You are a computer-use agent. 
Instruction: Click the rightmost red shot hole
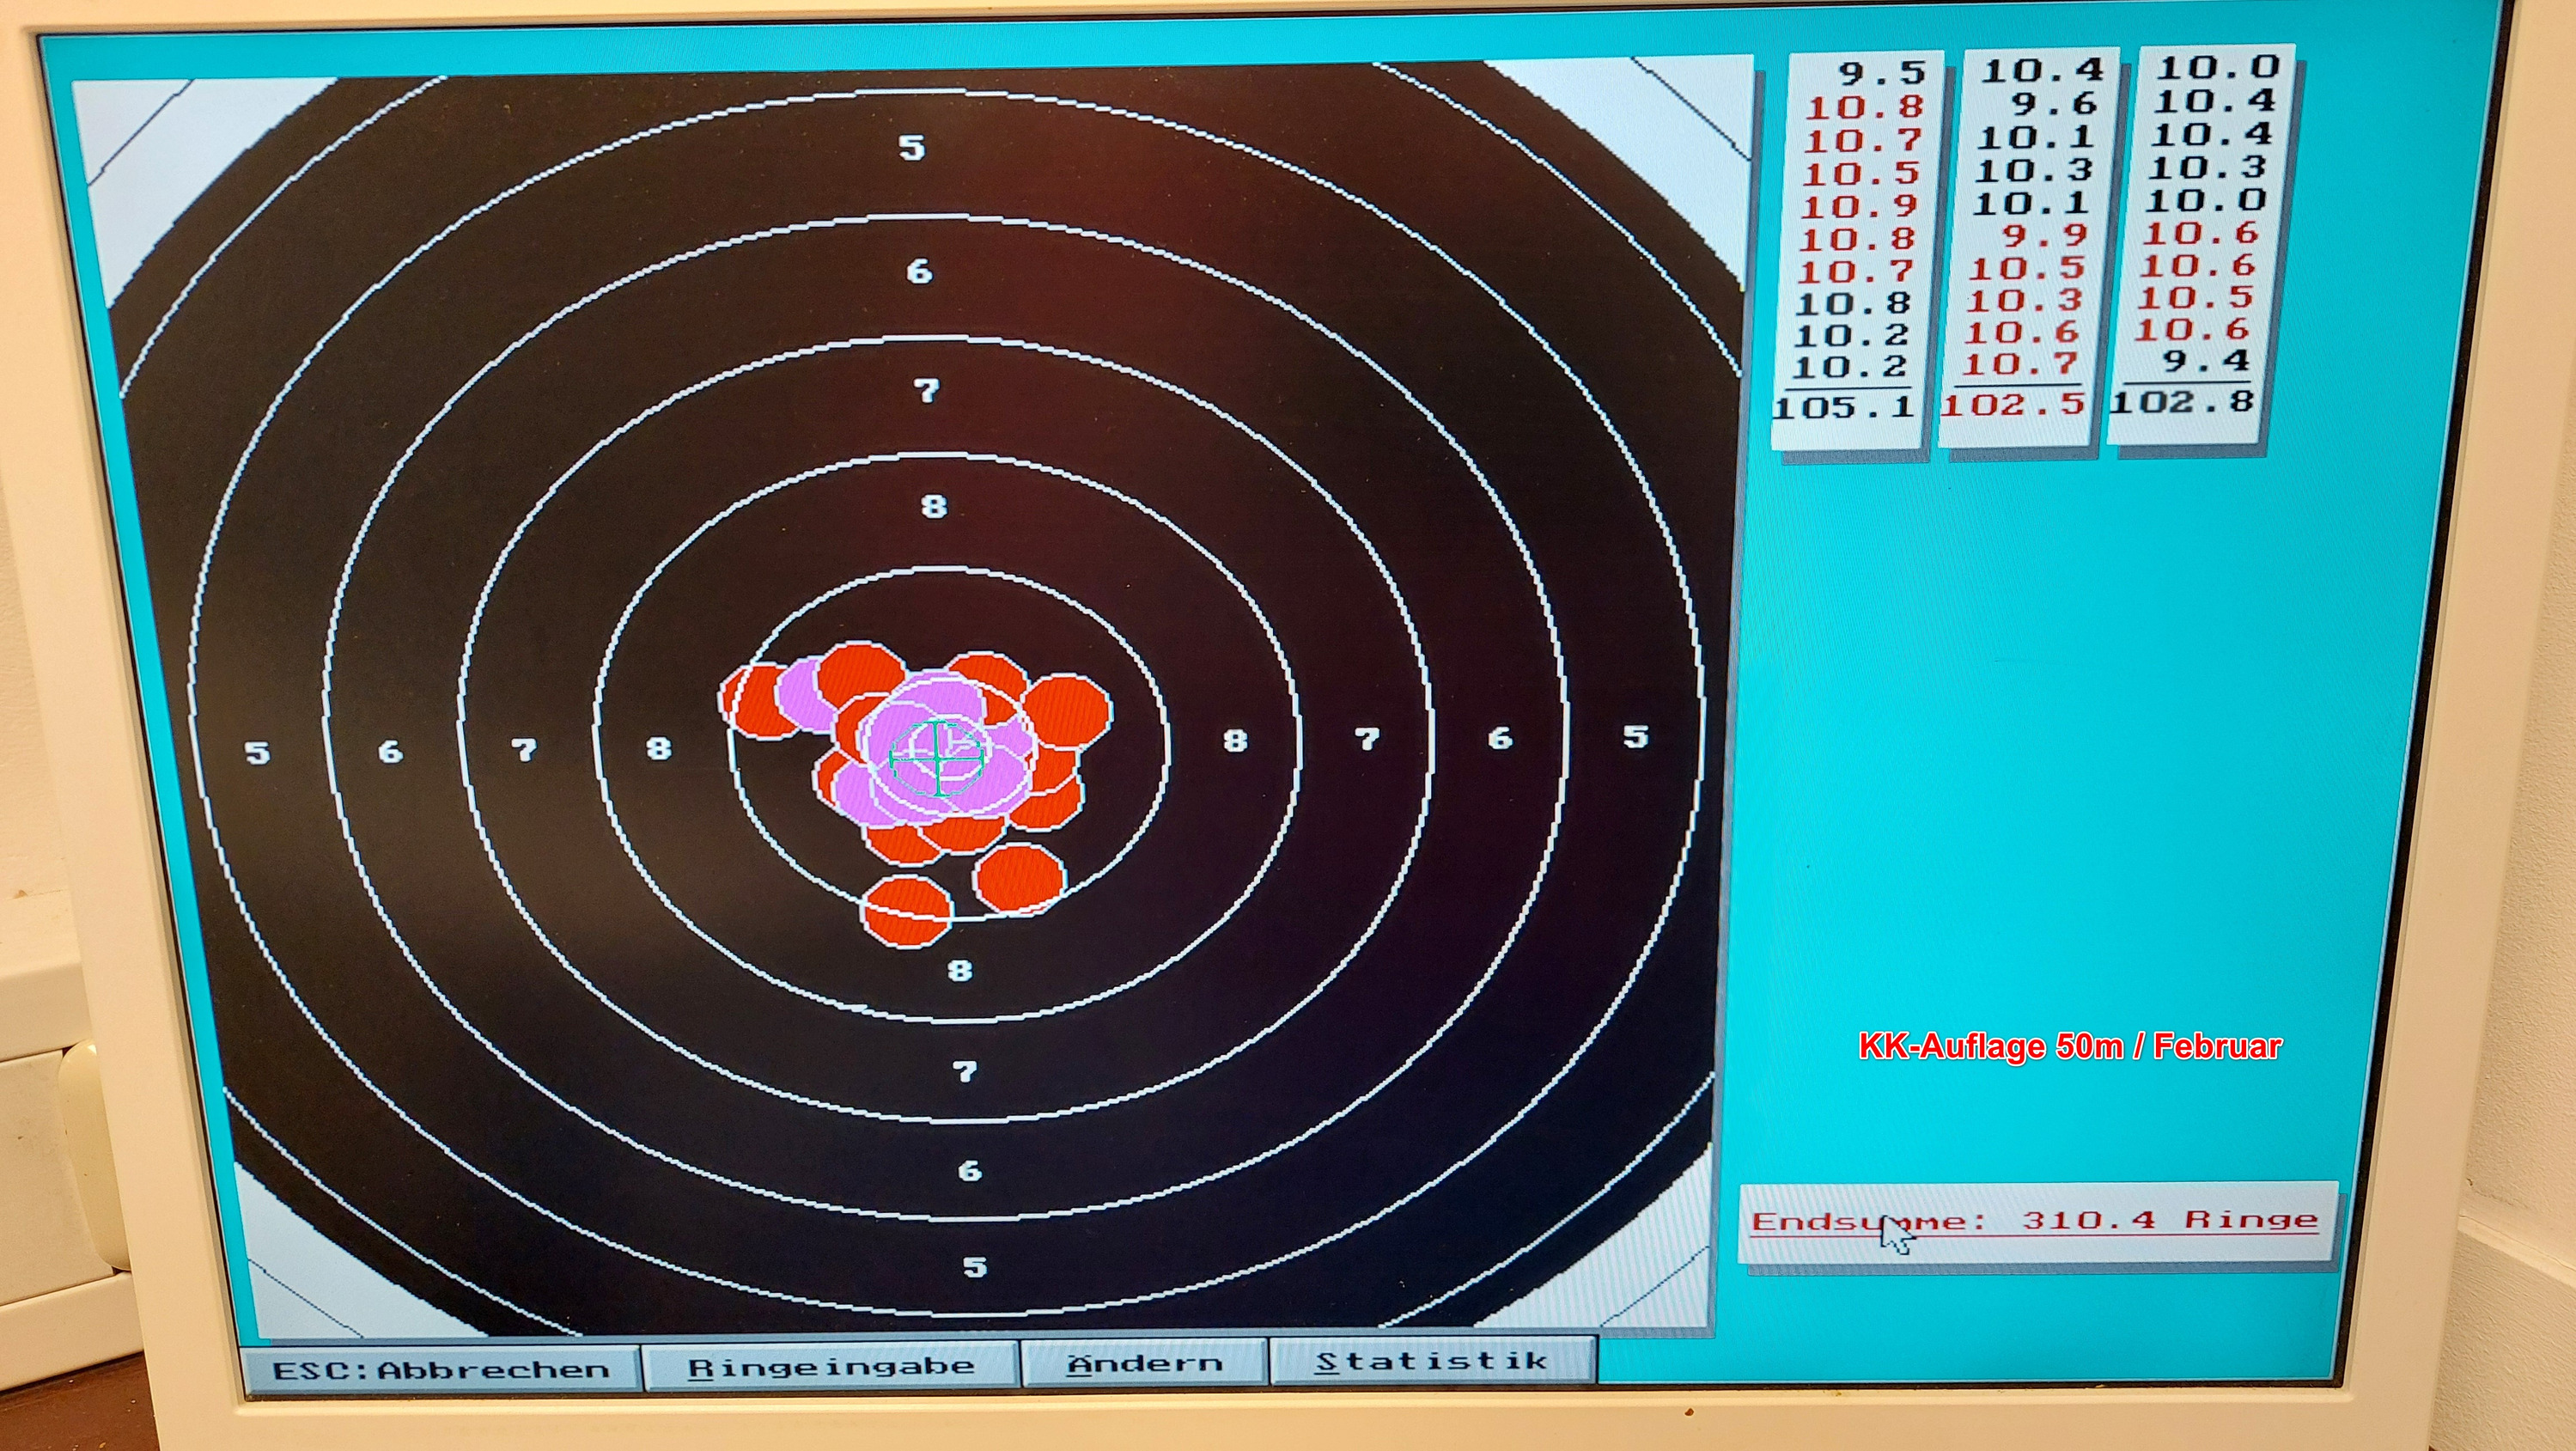(x=1067, y=710)
